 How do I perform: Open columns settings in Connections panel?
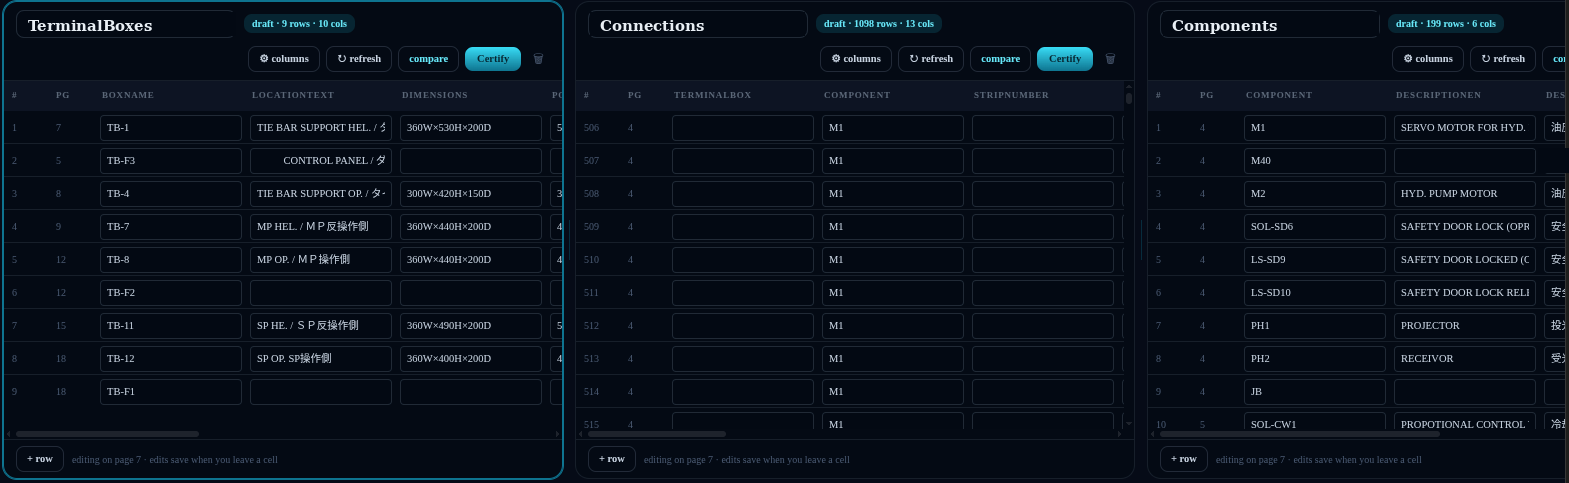coord(856,59)
